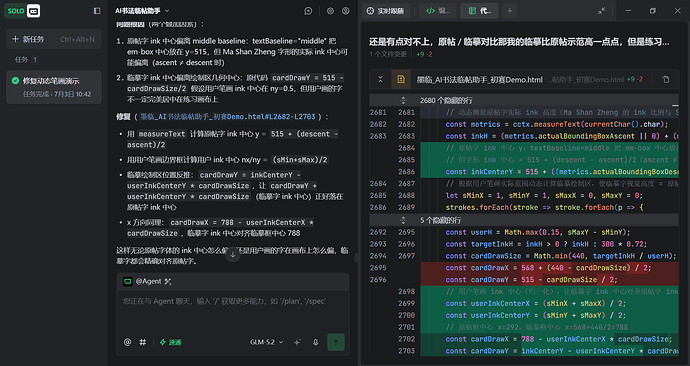Viewport: 690px width, 366px height.
Task: Collapse the Demo.html file diff
Action: click(380, 80)
